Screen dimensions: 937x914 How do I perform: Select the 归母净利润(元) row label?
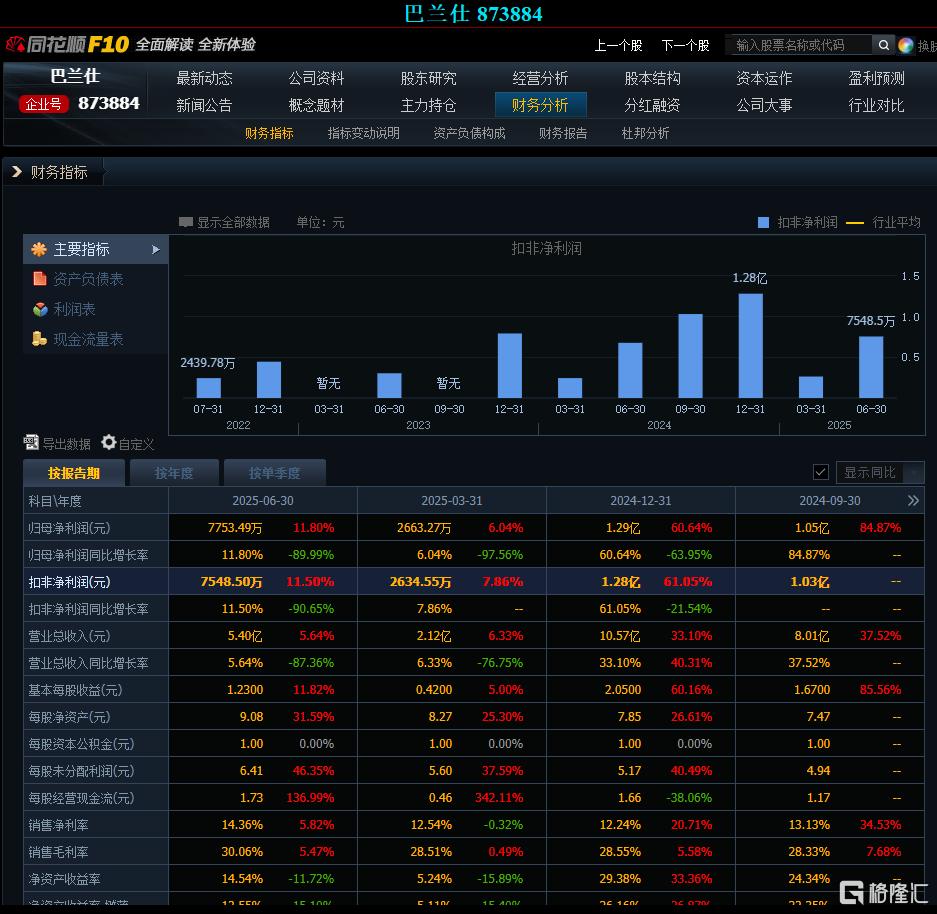[69, 528]
